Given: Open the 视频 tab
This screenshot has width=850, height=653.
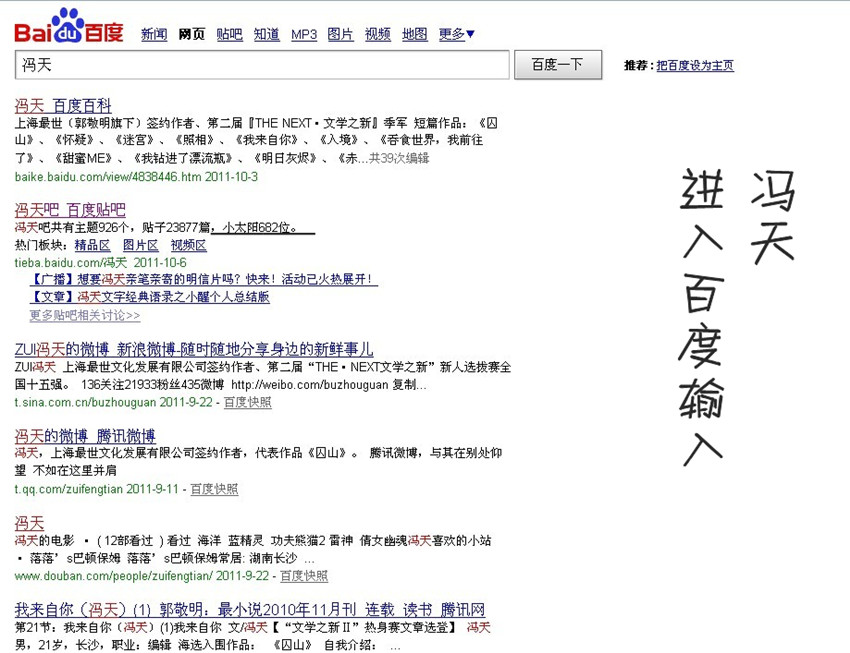Looking at the screenshot, I should point(378,35).
